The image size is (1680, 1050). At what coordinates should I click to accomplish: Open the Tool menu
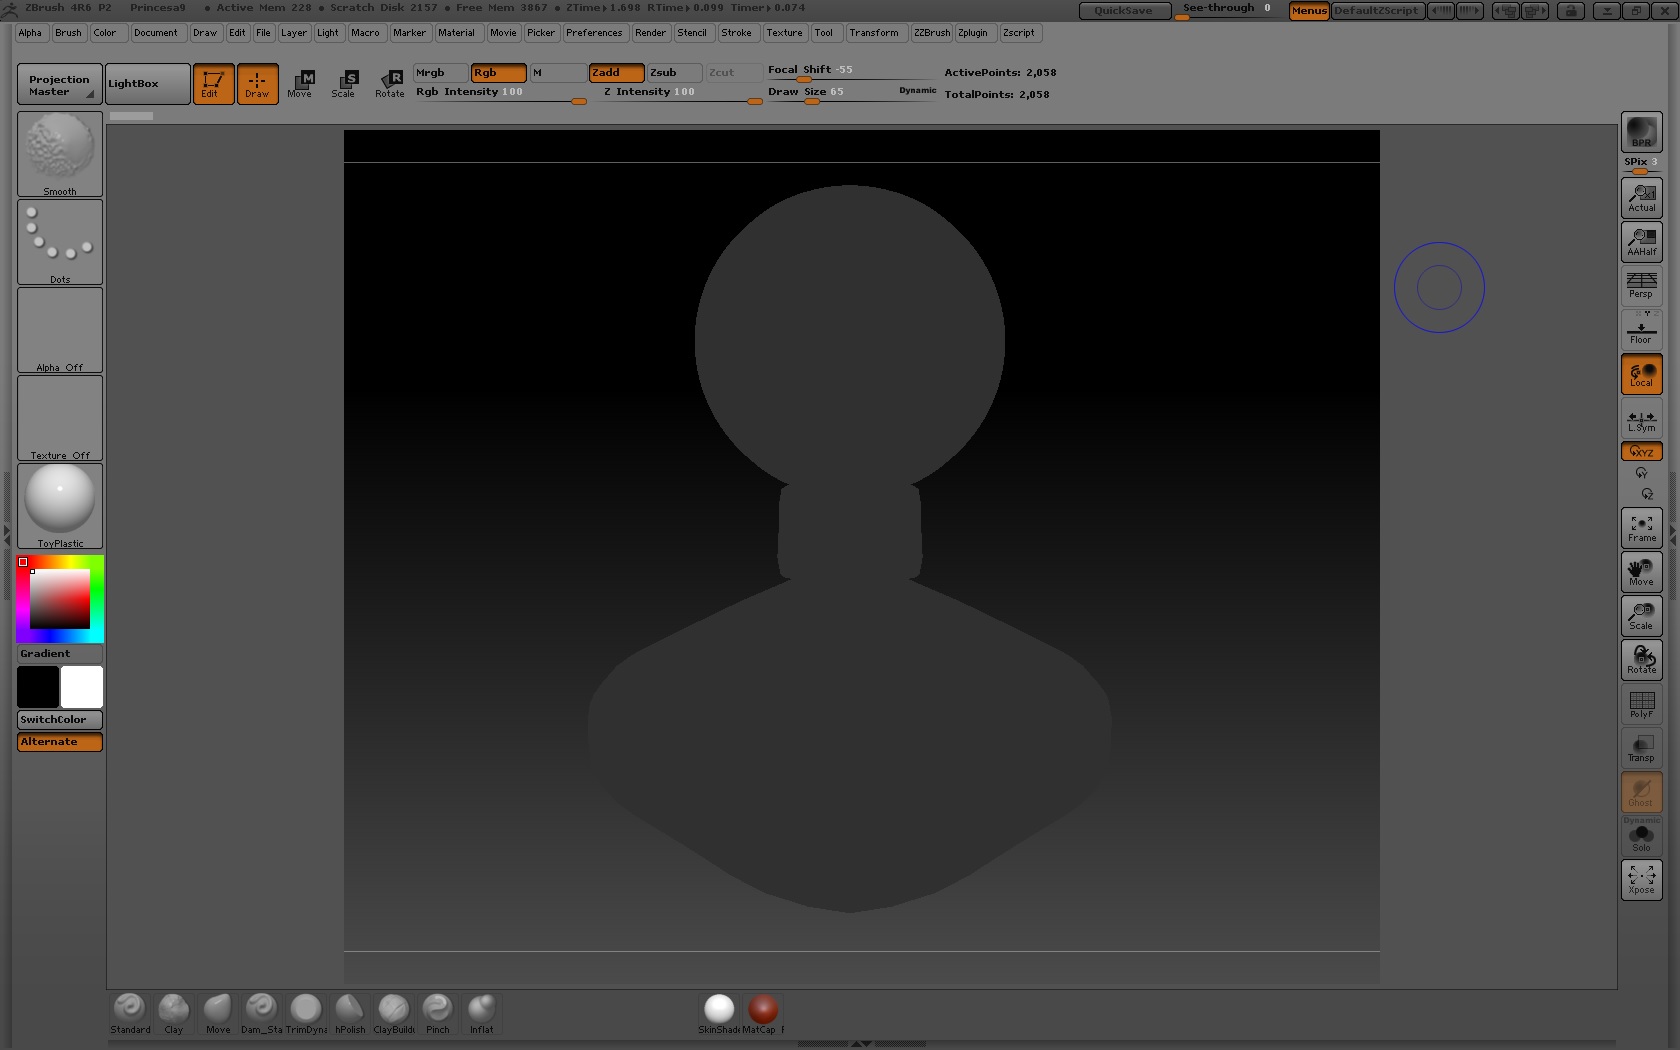pos(825,33)
